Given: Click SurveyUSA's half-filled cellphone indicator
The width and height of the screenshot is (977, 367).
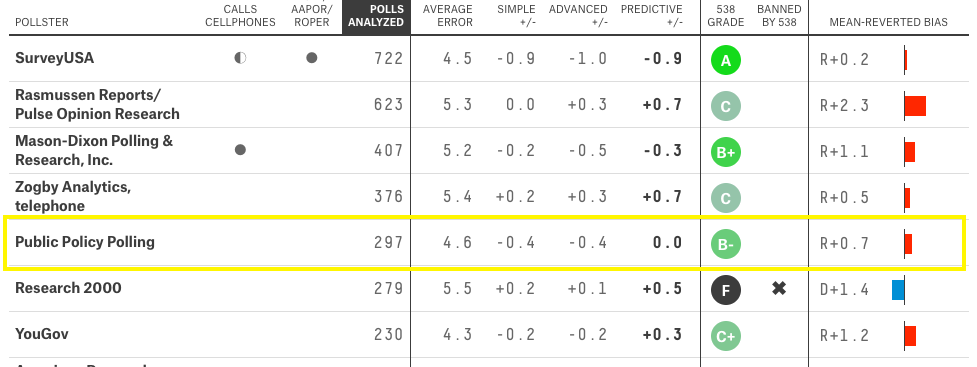Looking at the screenshot, I should click(240, 58).
